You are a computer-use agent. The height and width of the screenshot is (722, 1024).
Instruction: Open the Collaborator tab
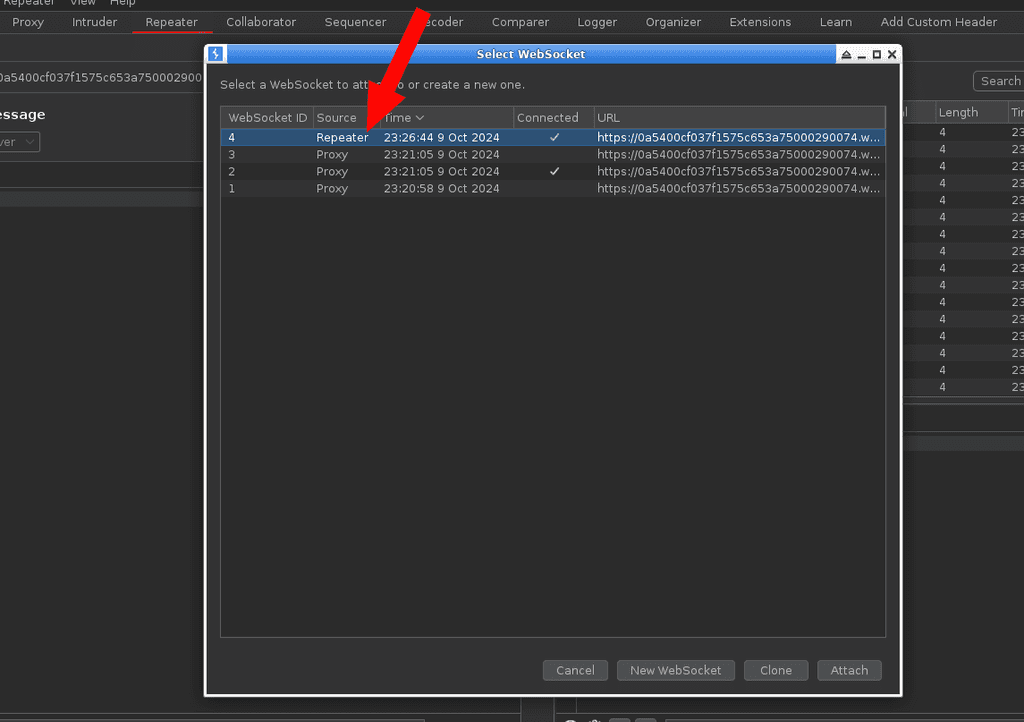[261, 22]
